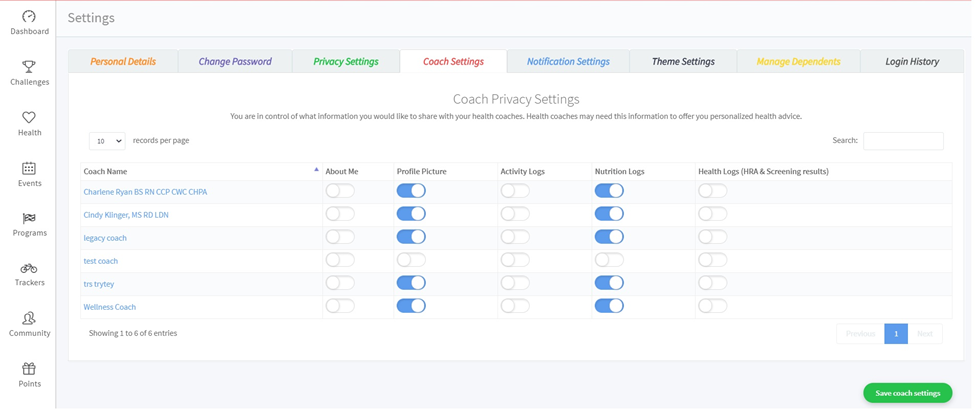
Task: Enable Activity Logs for Wellness Coach
Action: [515, 306]
